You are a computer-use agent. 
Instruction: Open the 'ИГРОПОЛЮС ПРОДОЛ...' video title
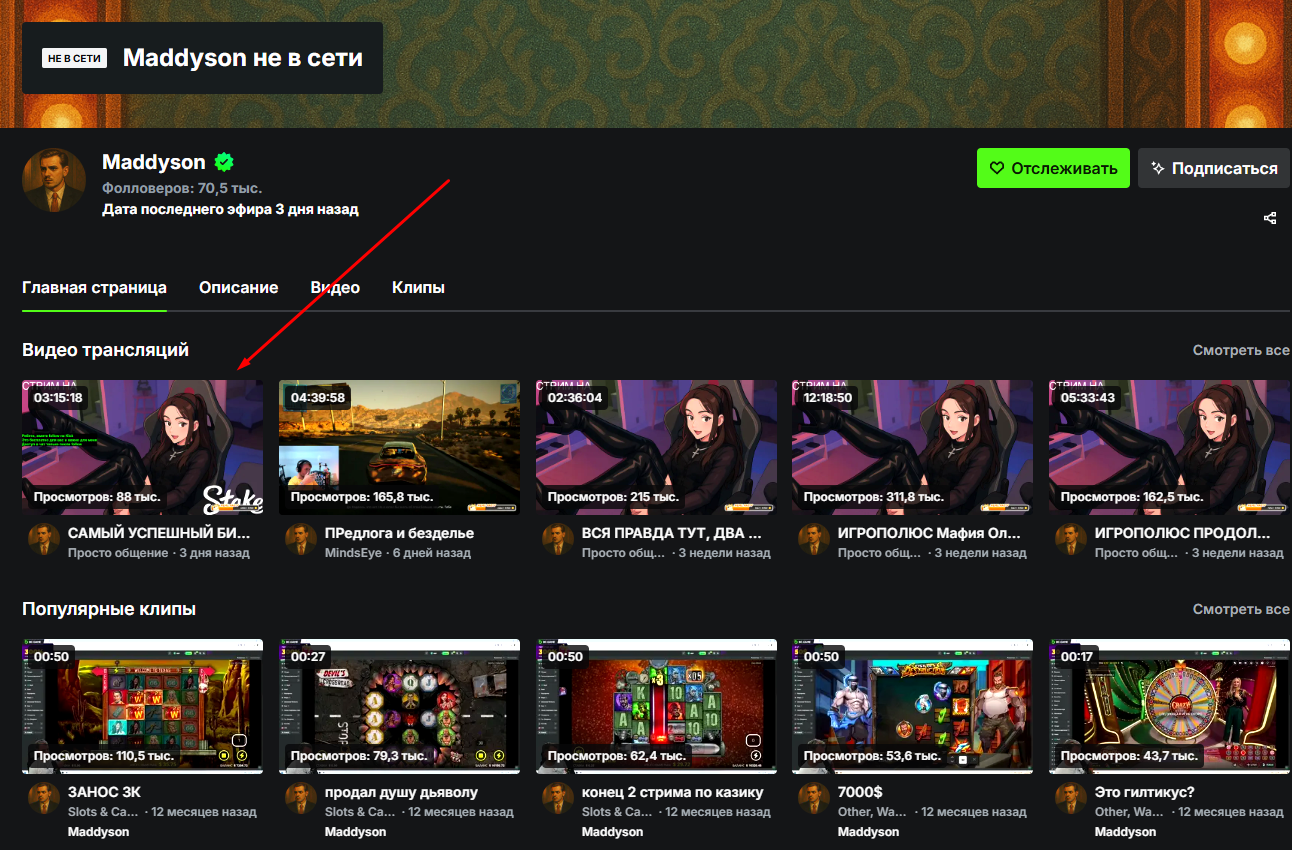(1183, 533)
